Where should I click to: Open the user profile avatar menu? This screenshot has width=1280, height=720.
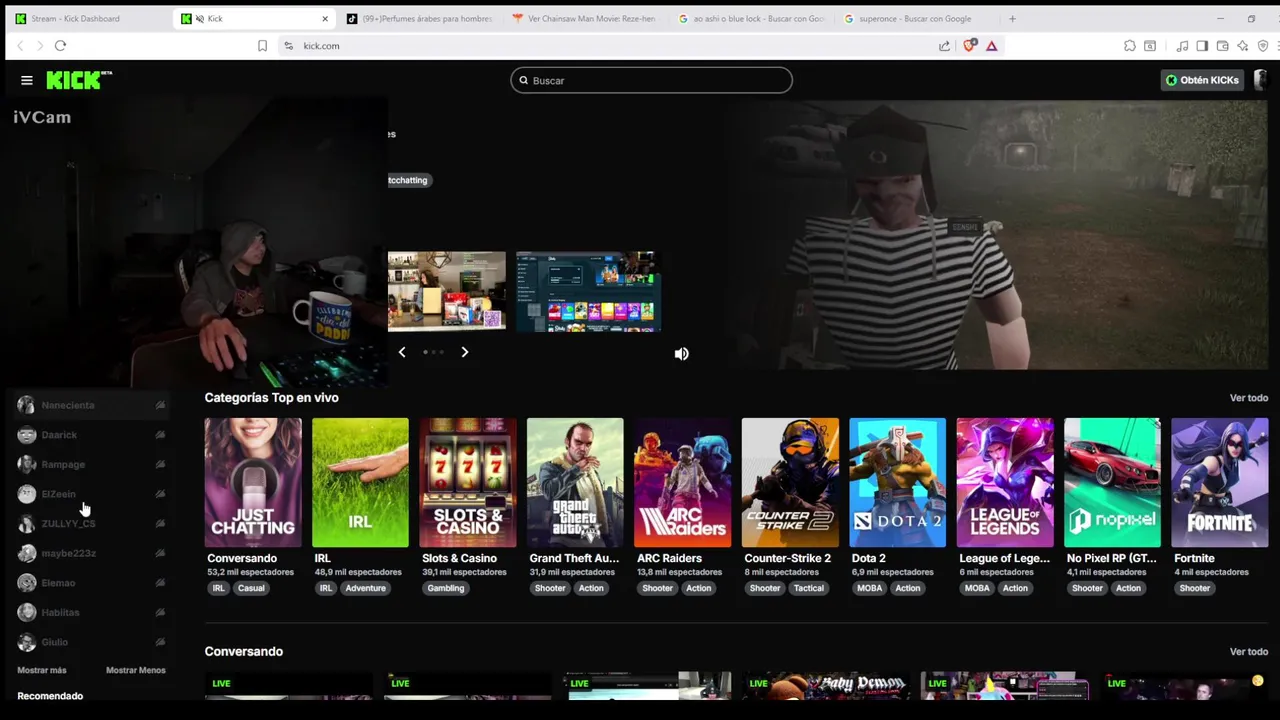click(1260, 80)
